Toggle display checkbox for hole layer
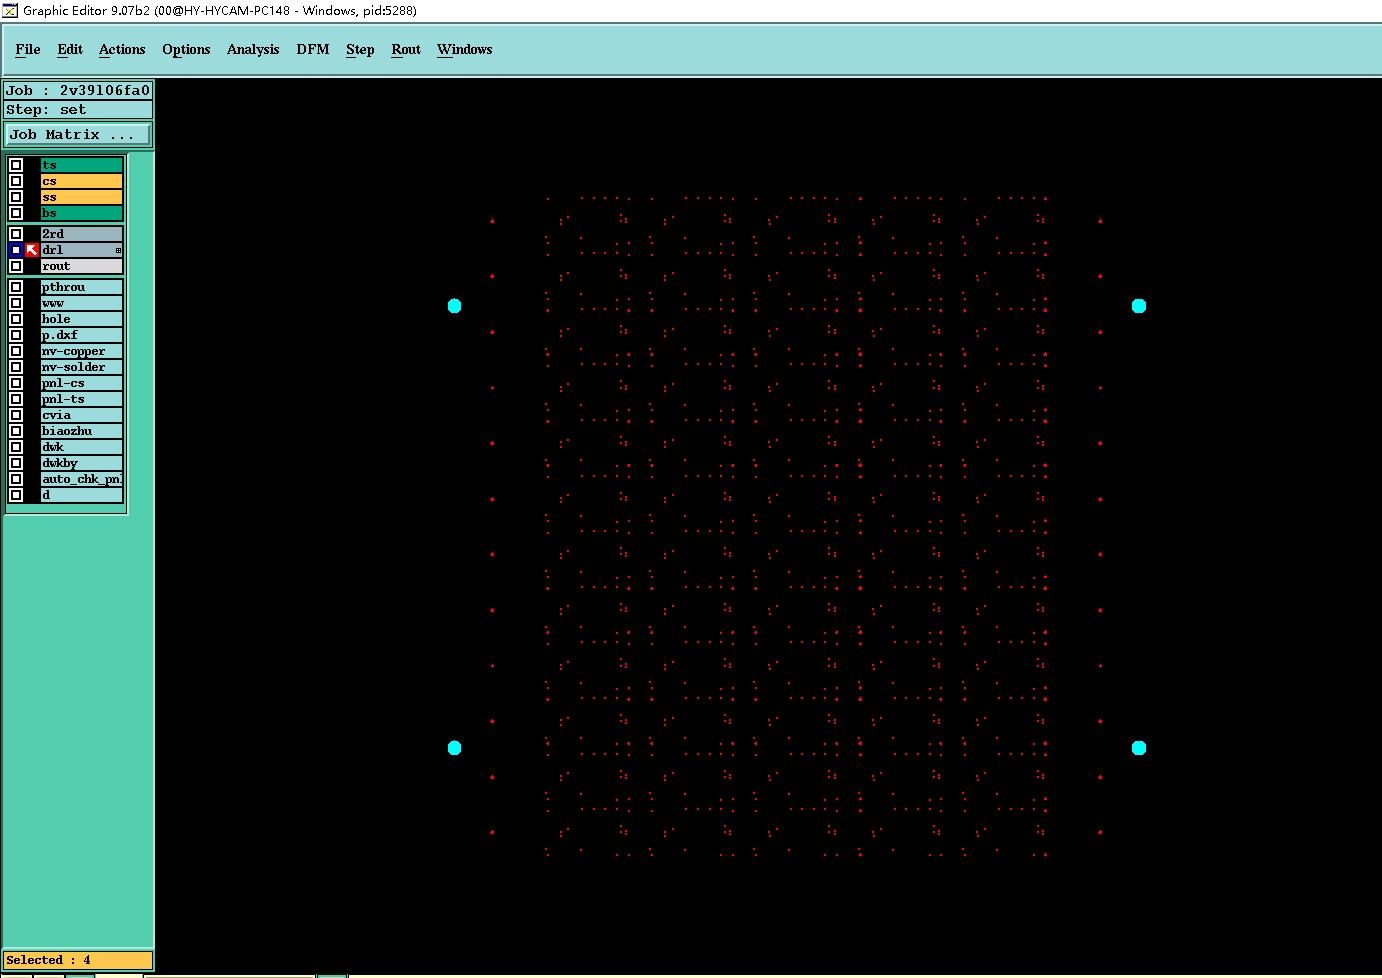This screenshot has height=978, width=1382. point(16,319)
